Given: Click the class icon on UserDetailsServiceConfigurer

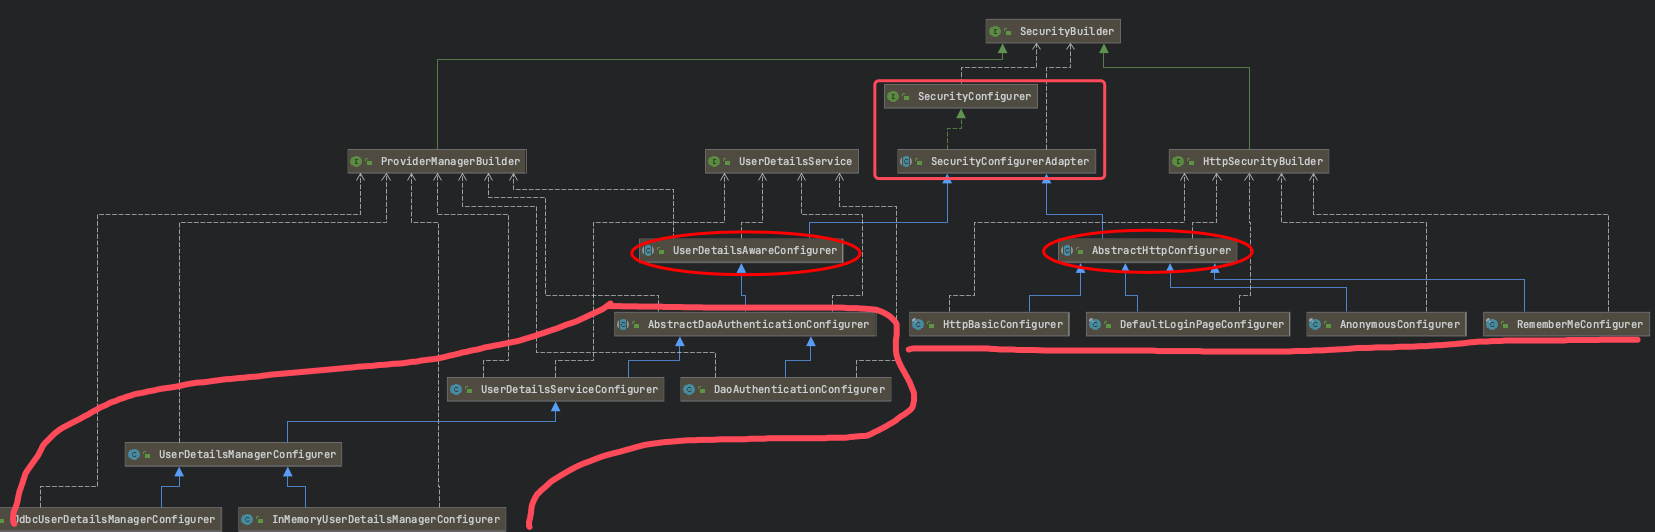Looking at the screenshot, I should coord(456,390).
